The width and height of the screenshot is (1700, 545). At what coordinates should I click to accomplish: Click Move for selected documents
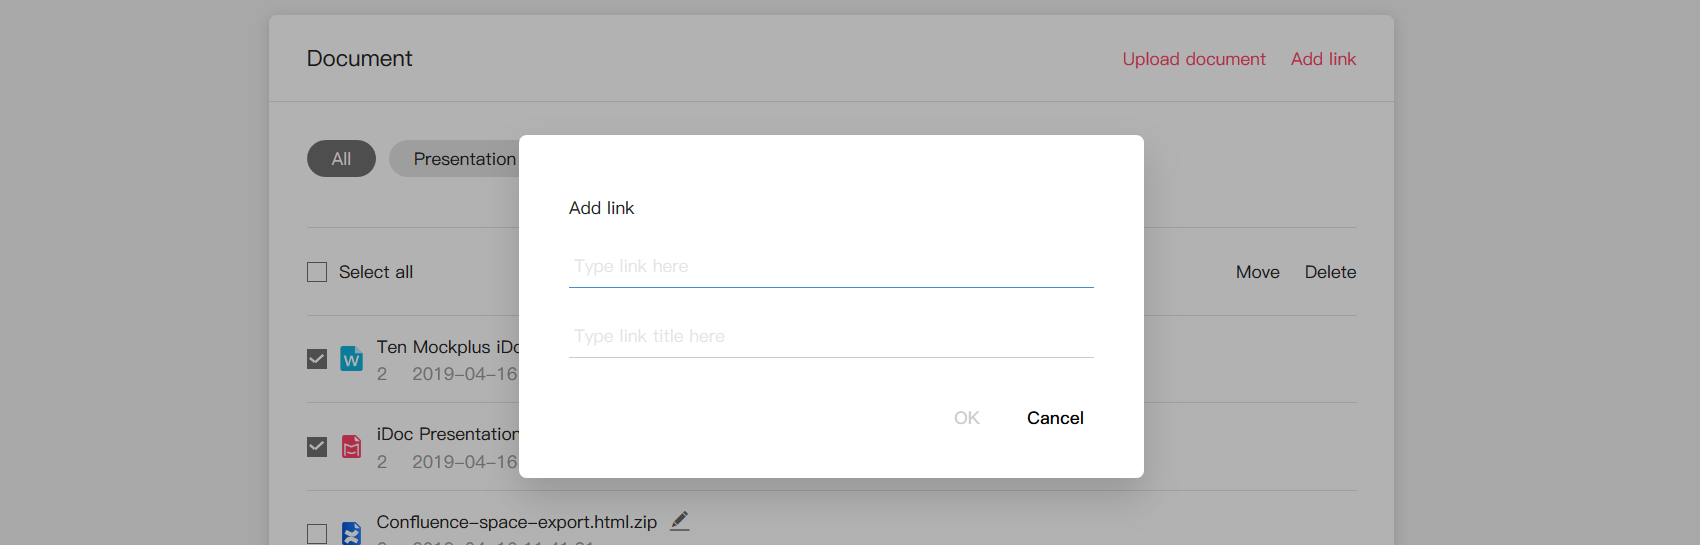[x=1258, y=272]
